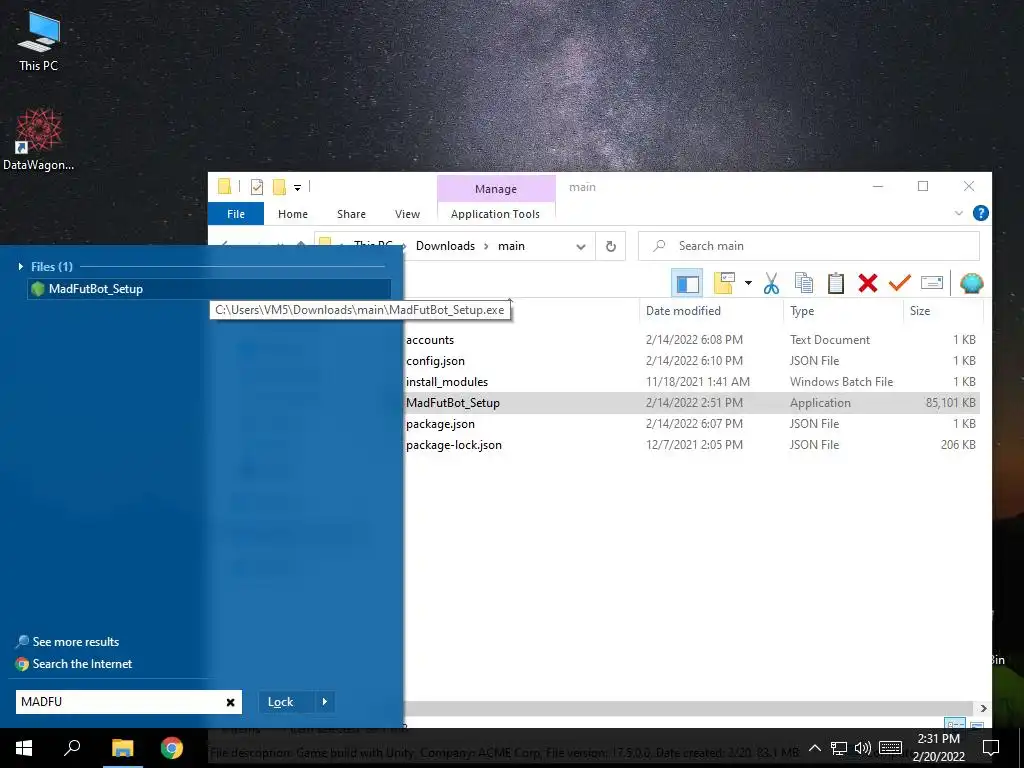Click the orange checkmark Properties icon
The width and height of the screenshot is (1024, 768).
point(900,283)
